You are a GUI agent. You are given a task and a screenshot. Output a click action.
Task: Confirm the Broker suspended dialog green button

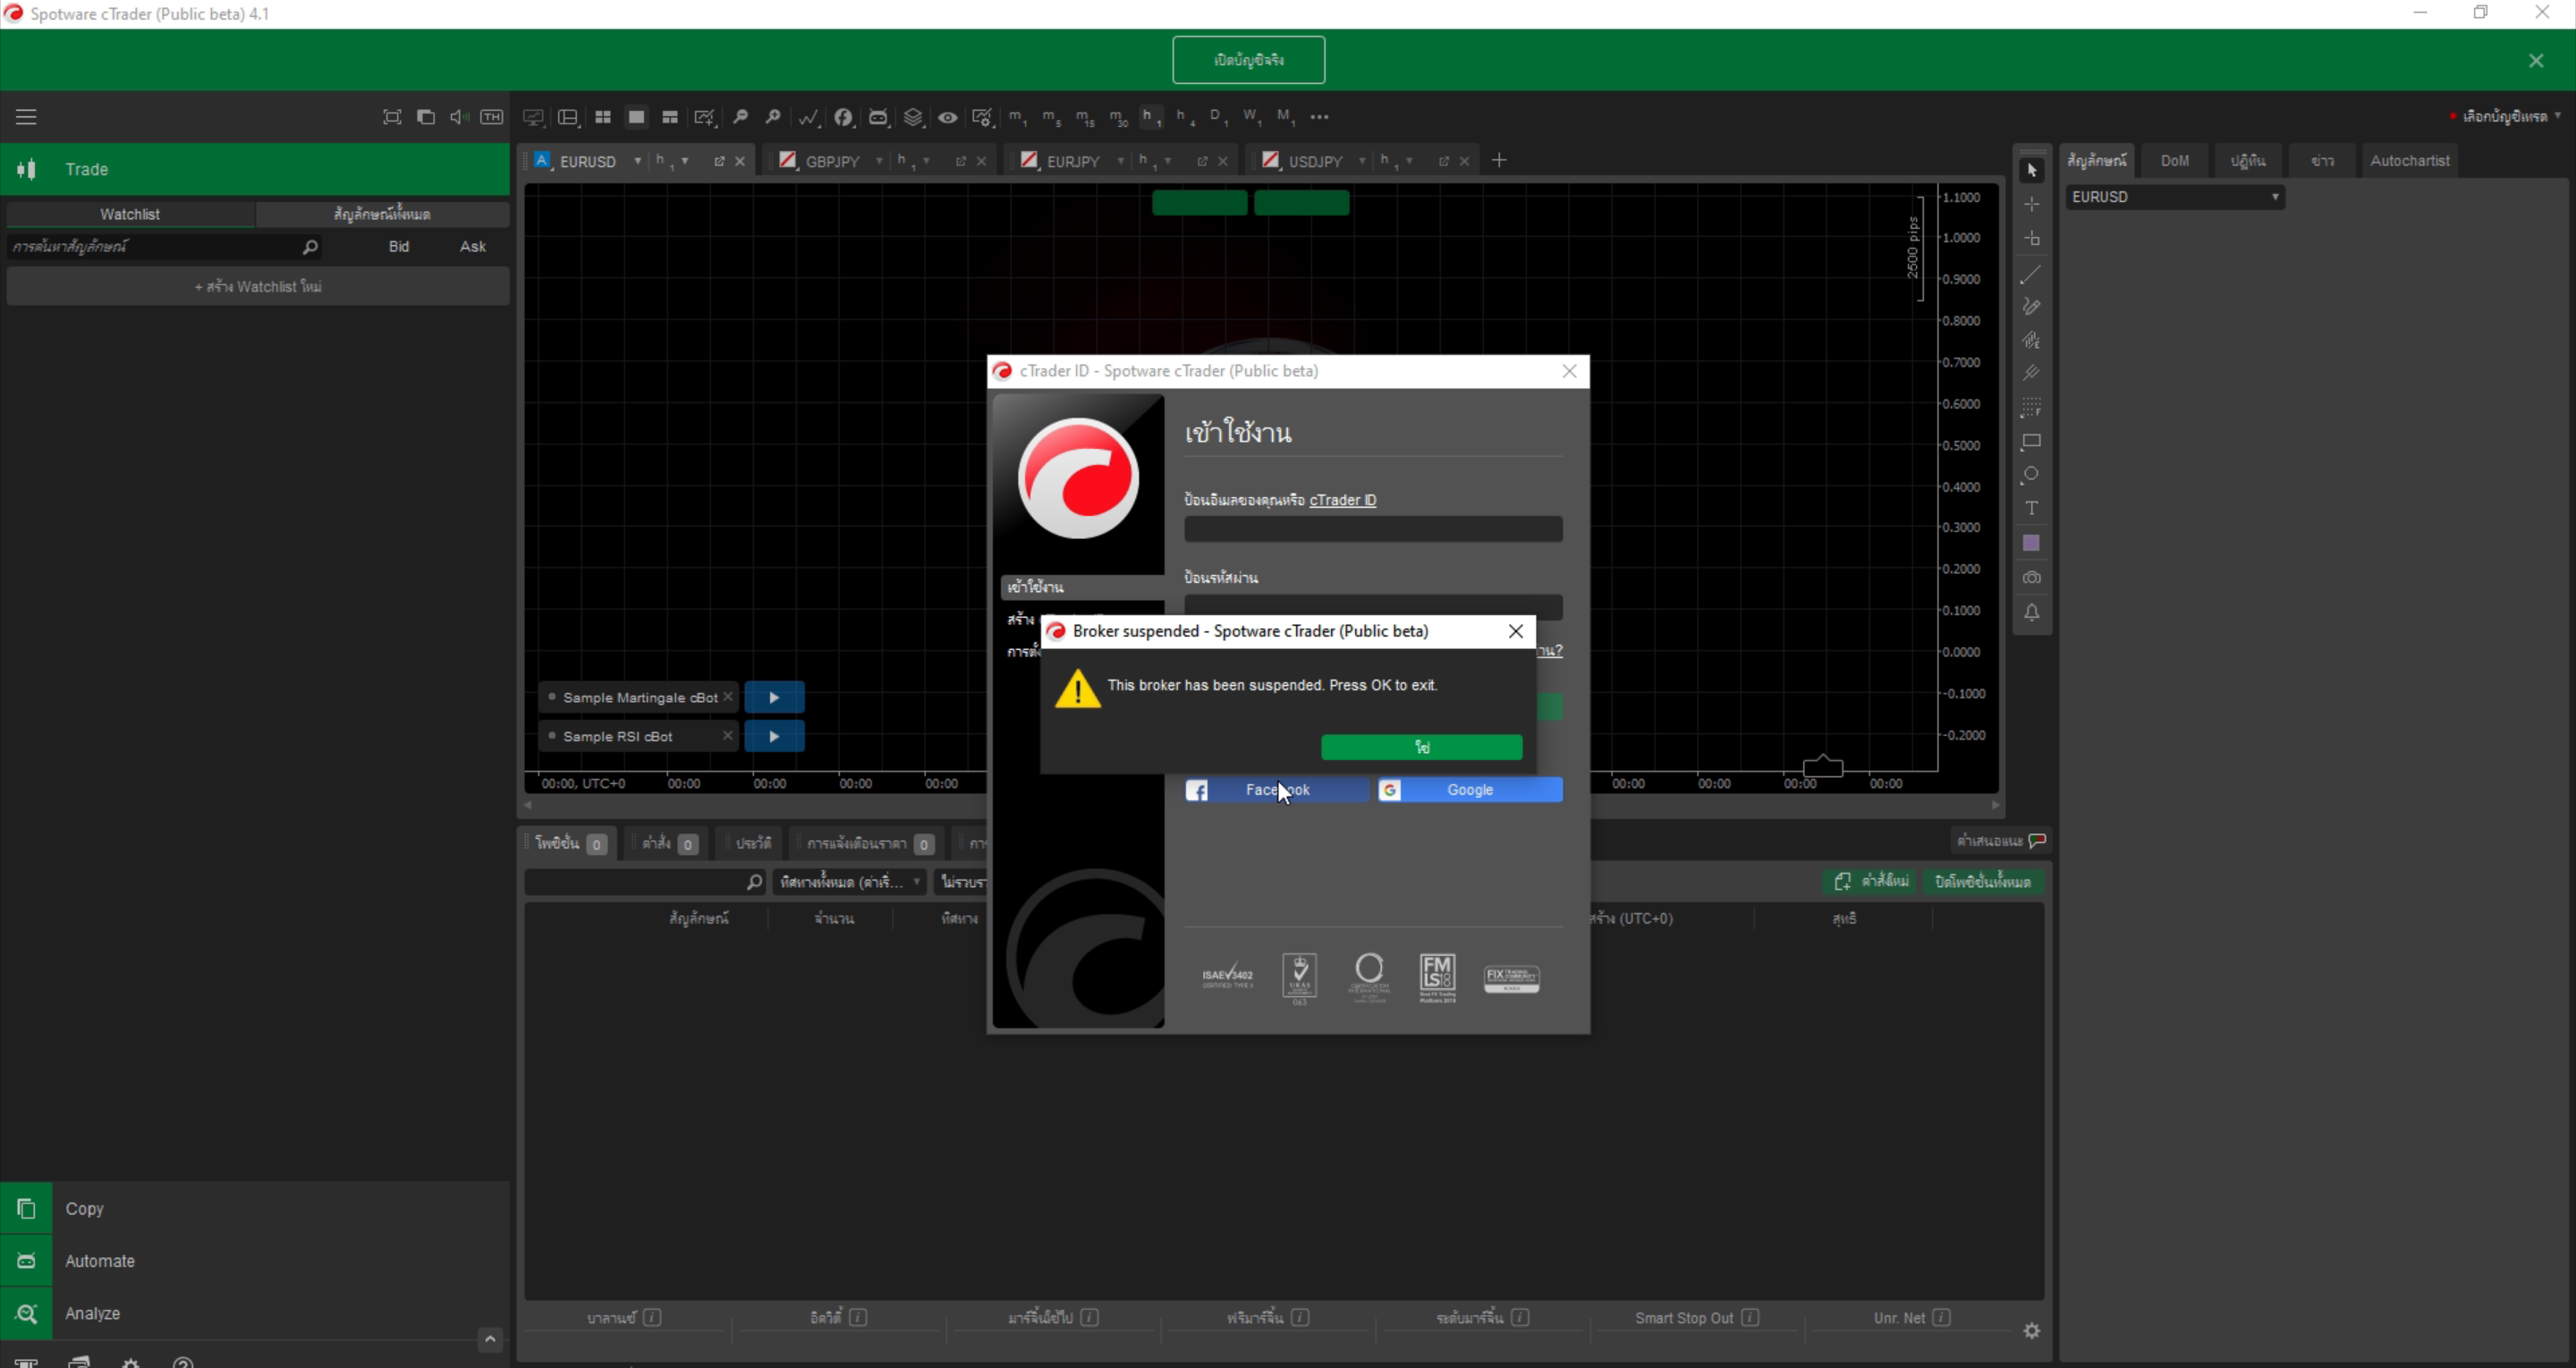pos(1421,747)
